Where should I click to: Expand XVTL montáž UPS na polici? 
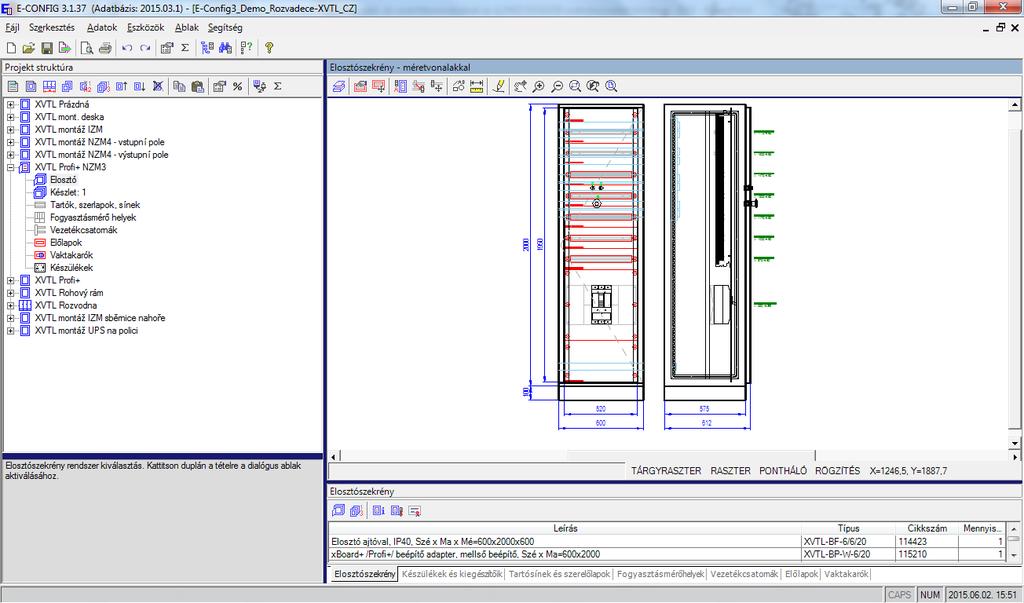point(10,331)
